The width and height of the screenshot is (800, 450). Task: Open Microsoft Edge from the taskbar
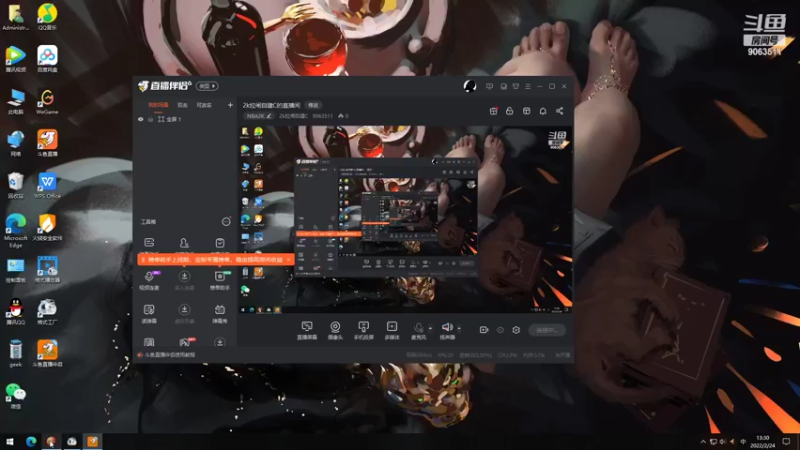click(x=31, y=441)
